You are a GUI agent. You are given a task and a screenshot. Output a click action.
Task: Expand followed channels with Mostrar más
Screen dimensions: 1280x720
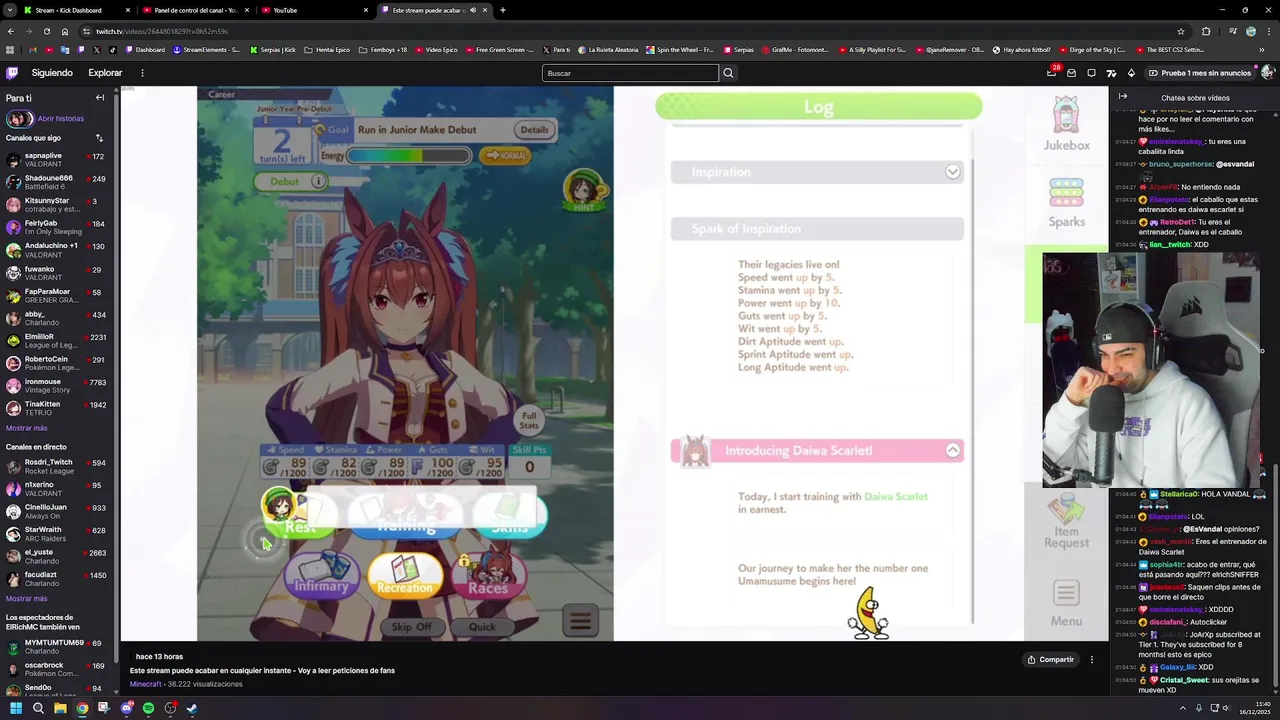click(26, 428)
